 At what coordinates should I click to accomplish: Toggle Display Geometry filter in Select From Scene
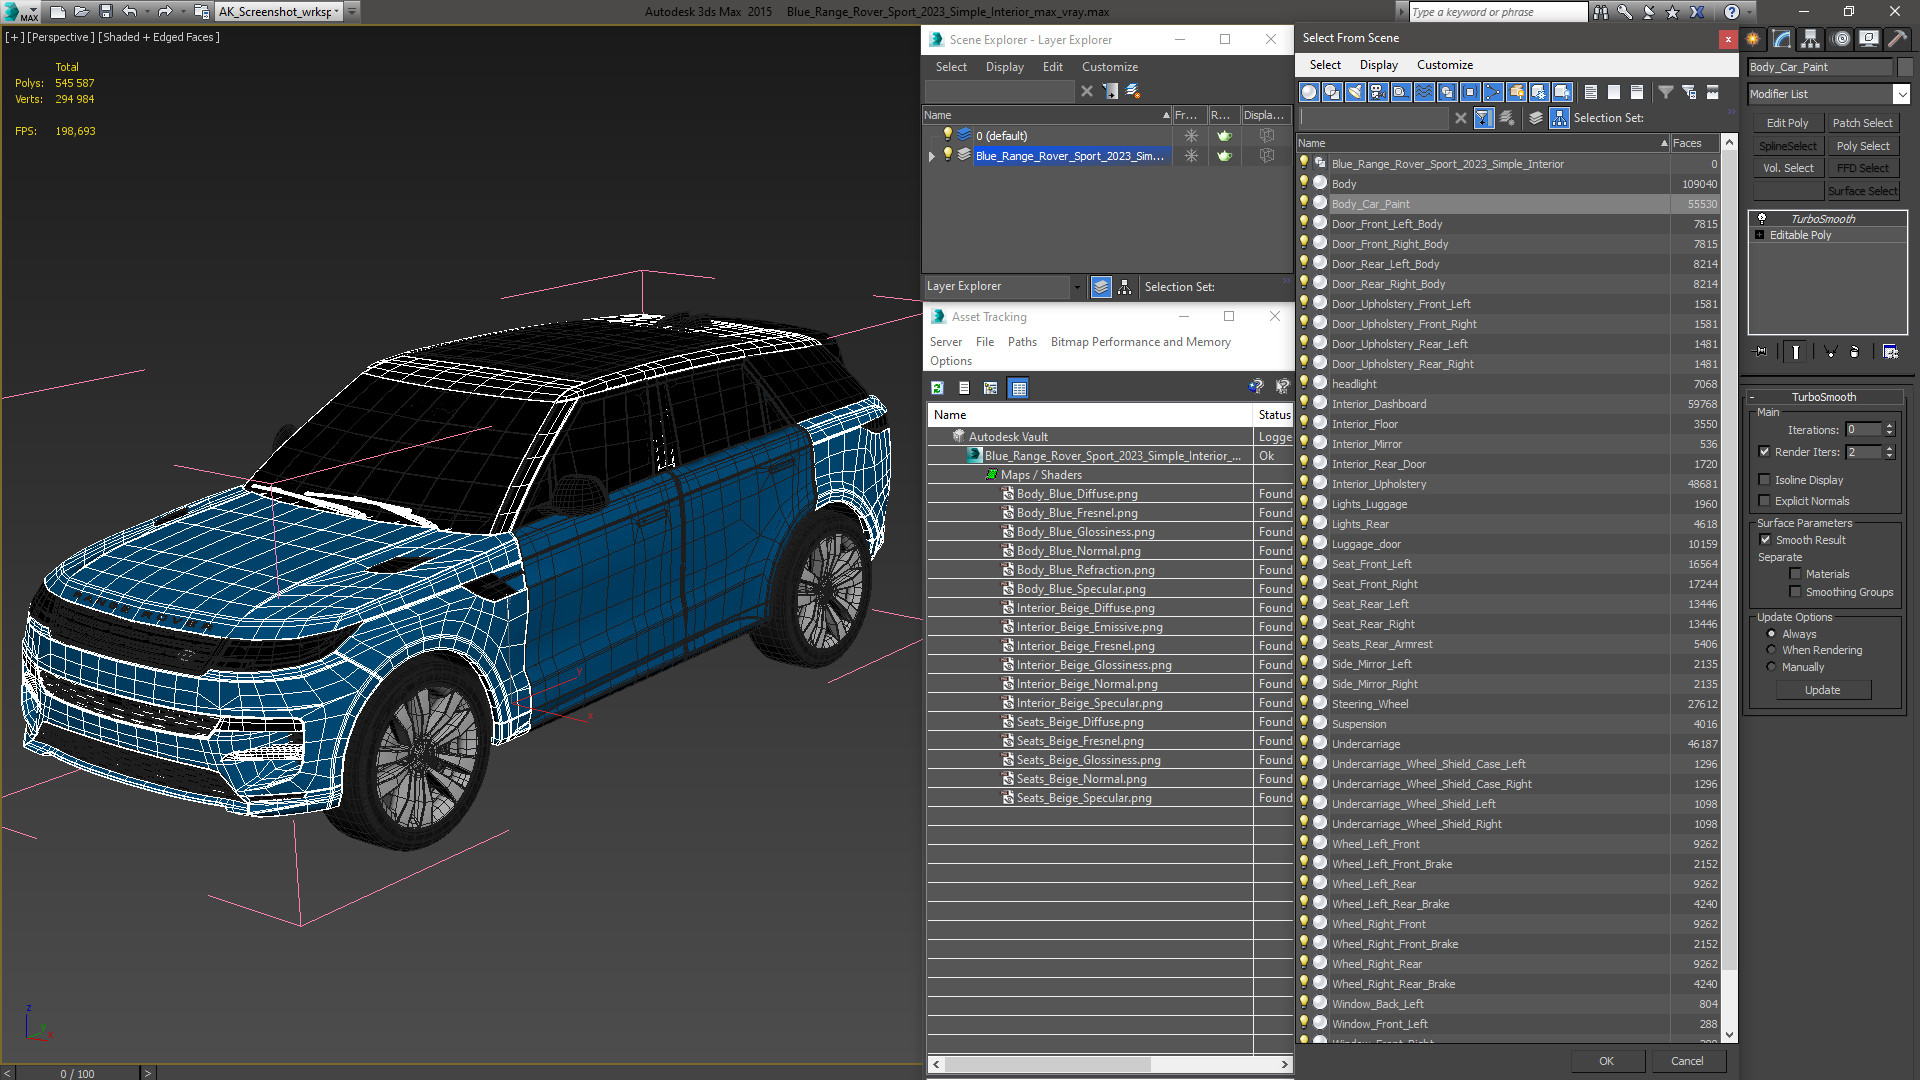[x=1309, y=92]
